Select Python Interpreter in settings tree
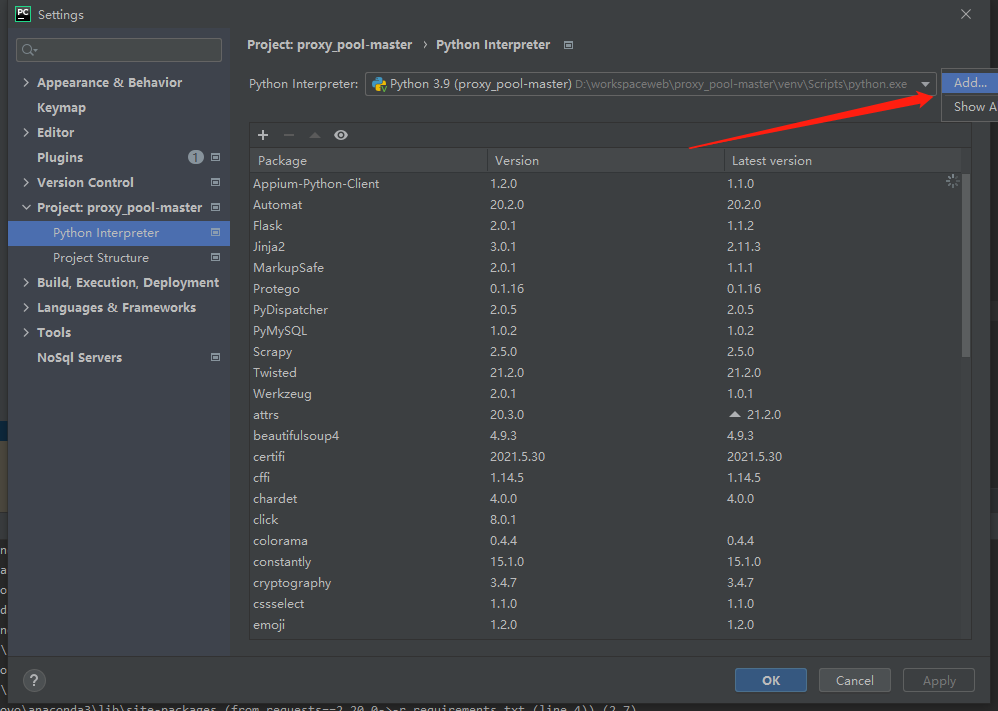Viewport: 998px width, 711px height. tap(119, 233)
